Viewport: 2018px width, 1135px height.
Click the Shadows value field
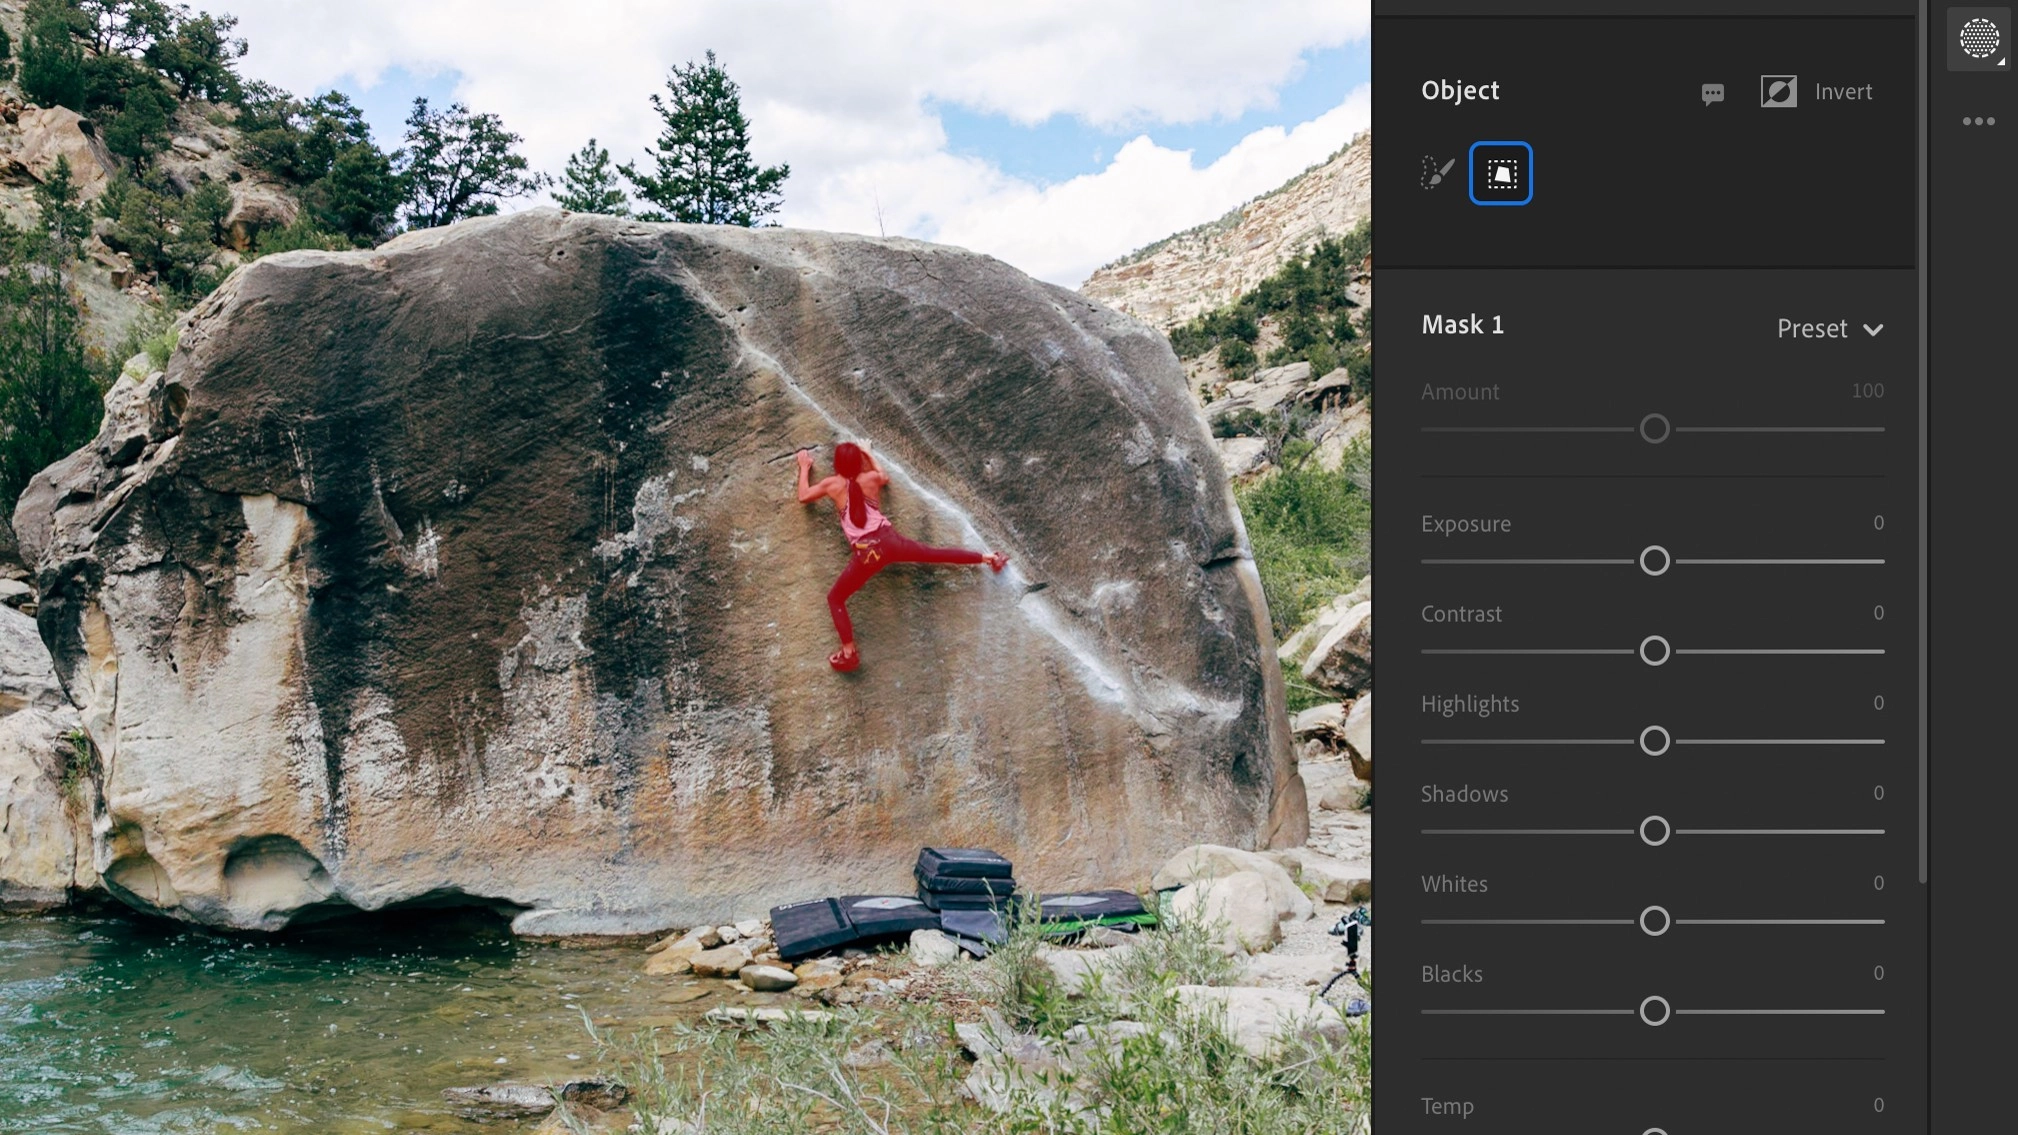tap(1878, 793)
